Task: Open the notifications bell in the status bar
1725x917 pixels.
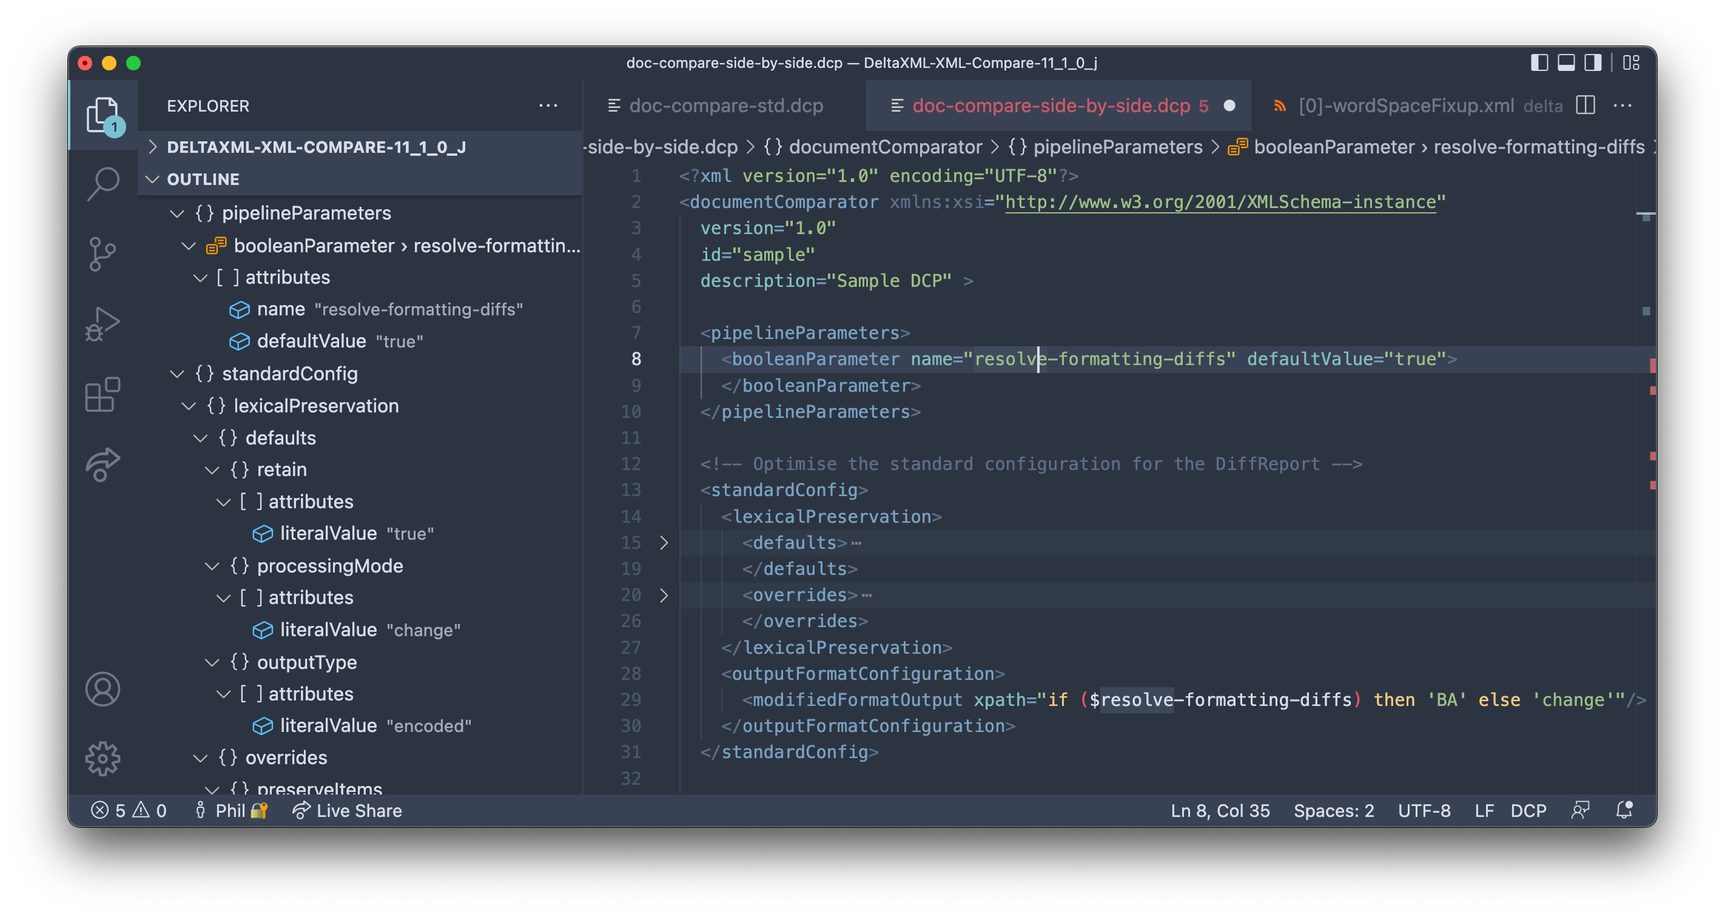Action: pyautogui.click(x=1624, y=810)
